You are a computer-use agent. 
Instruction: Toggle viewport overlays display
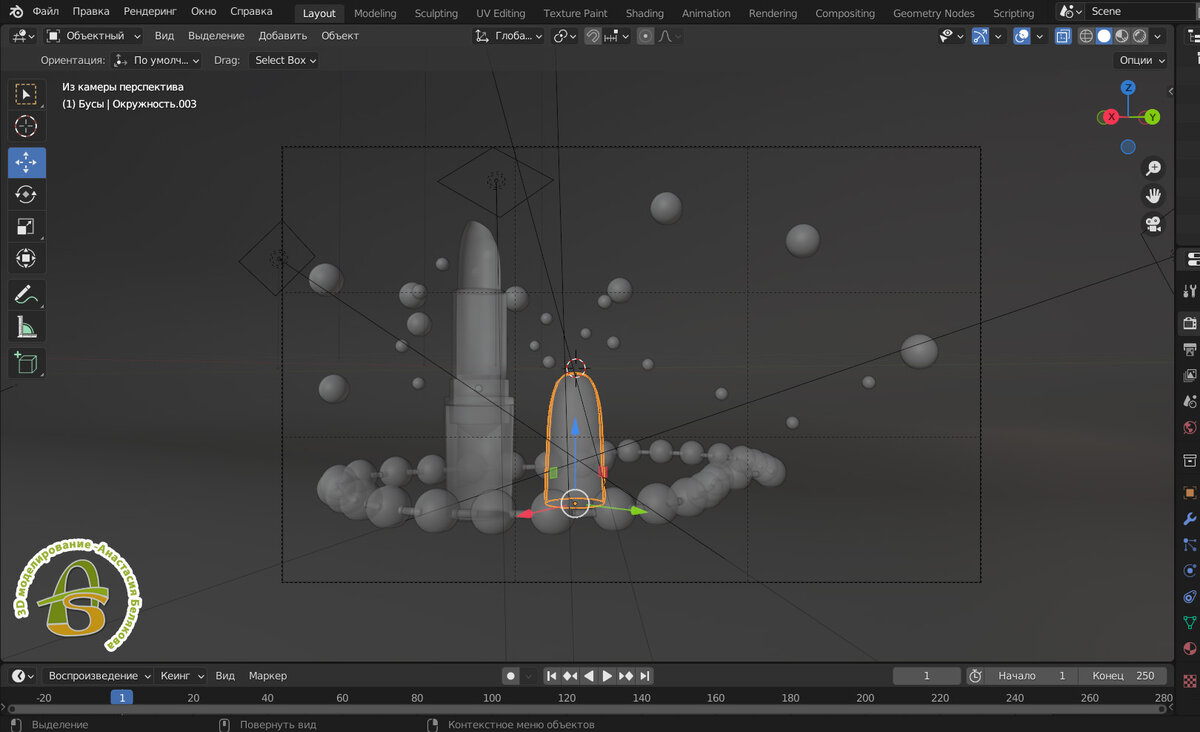[1022, 36]
